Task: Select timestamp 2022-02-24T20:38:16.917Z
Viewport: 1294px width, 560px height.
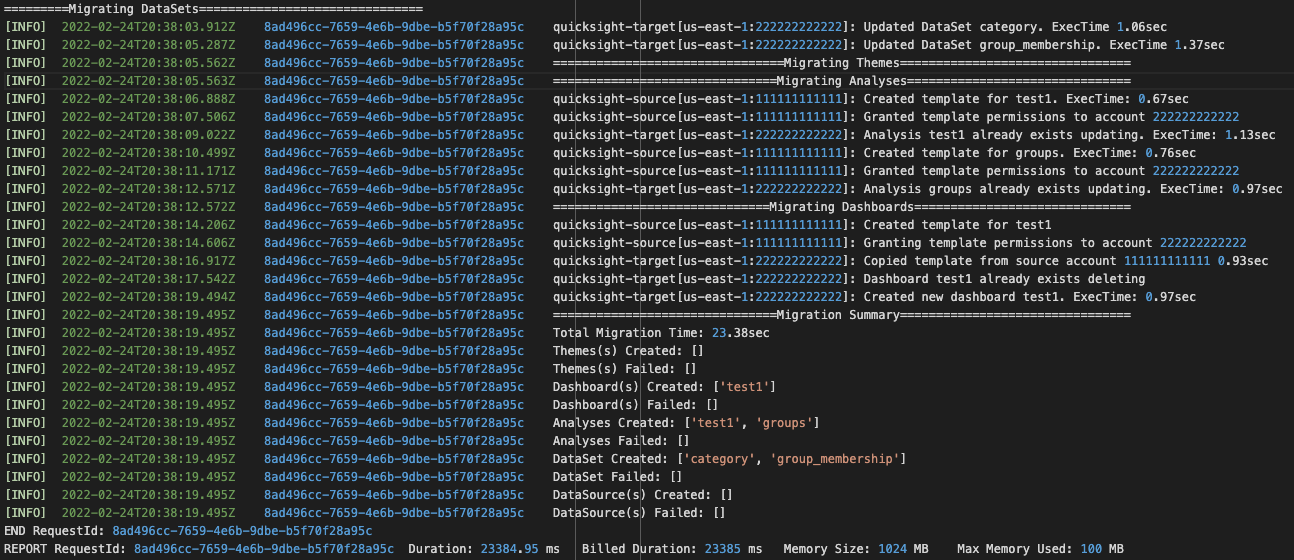Action: [148, 260]
